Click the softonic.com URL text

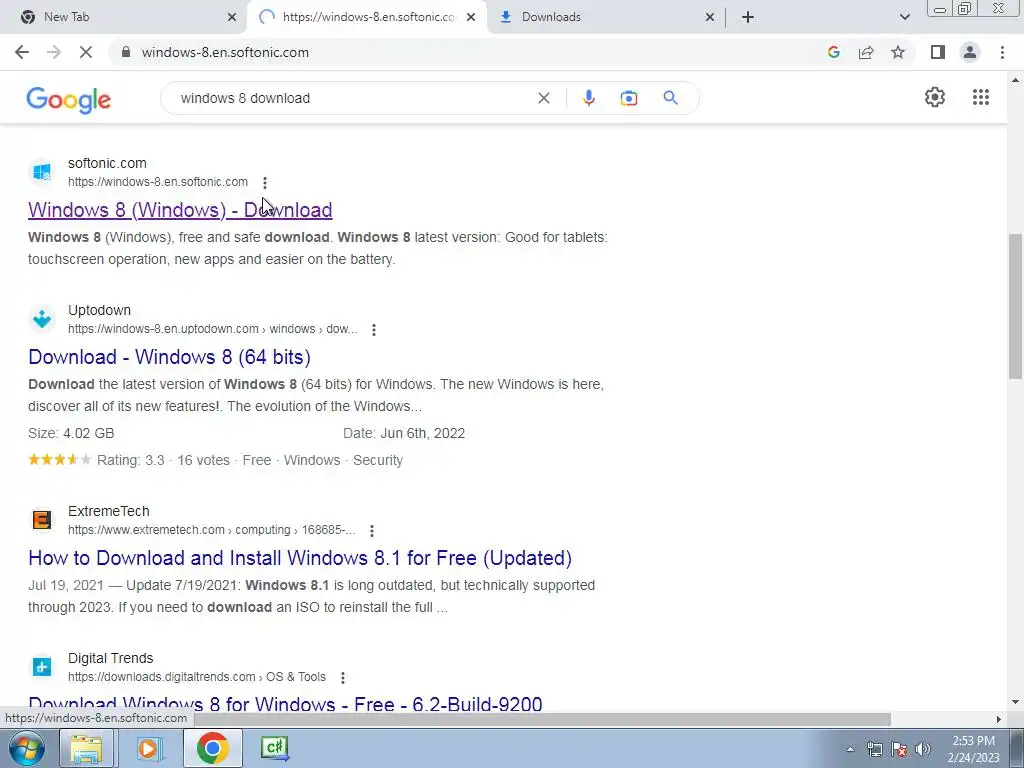click(158, 182)
